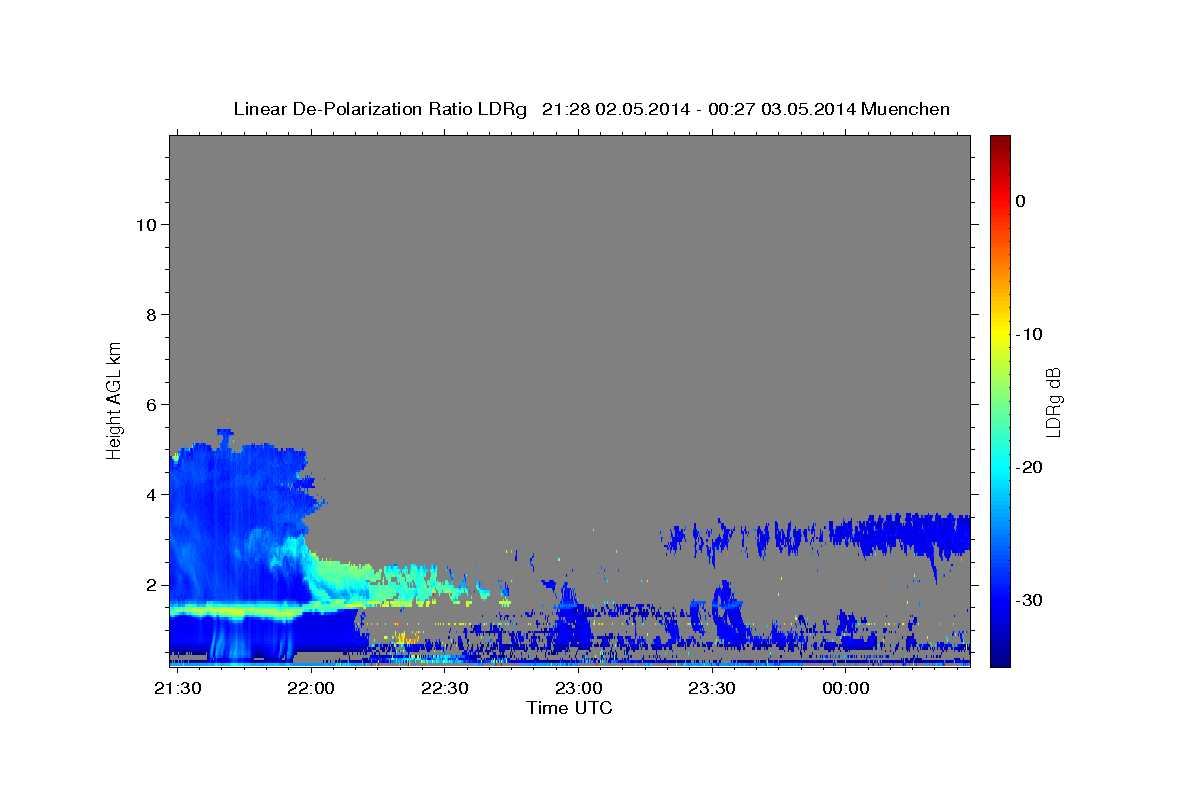Viewport: 1200px width, 800px height.
Task: Click the '23:30' time tick label
Action: coord(711,689)
